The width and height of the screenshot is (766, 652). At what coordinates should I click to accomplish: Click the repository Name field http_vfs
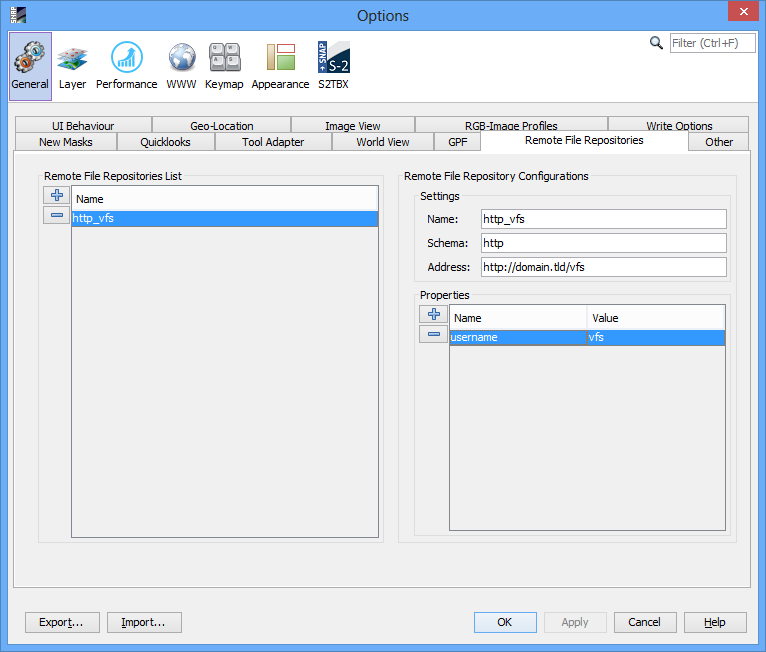click(x=603, y=219)
